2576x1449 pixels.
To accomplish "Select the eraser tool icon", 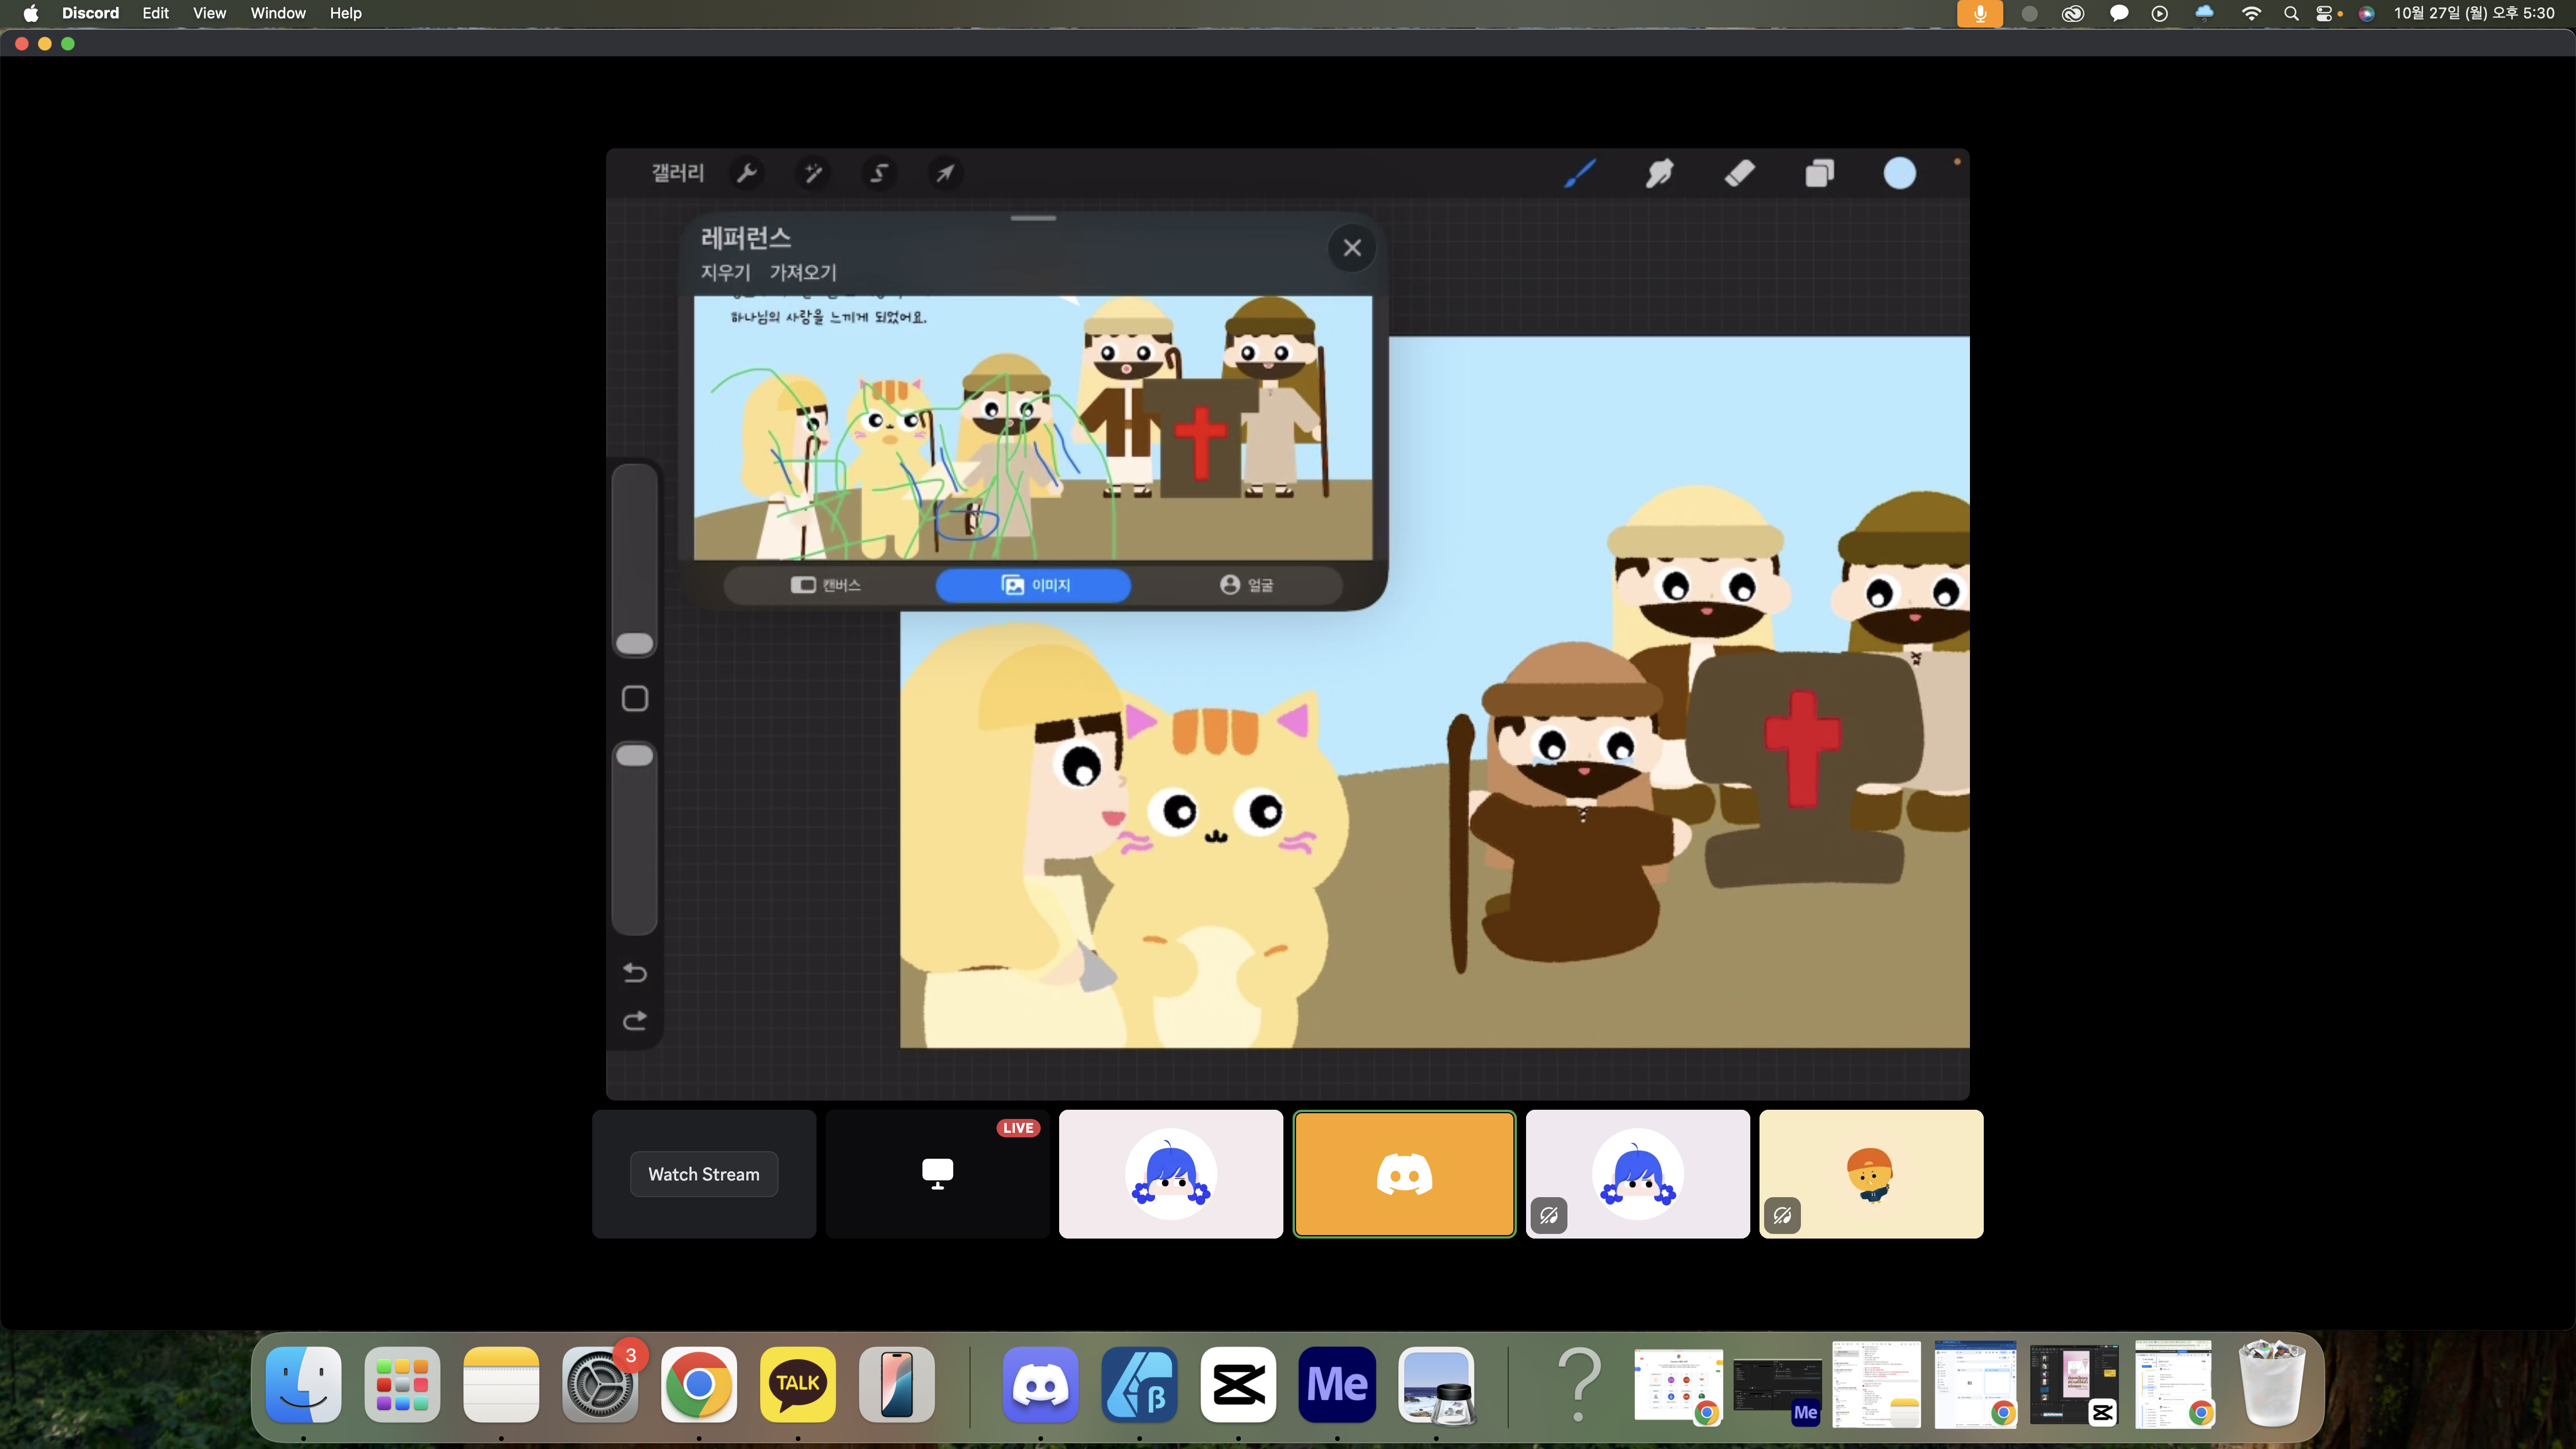I will 1740,173.
